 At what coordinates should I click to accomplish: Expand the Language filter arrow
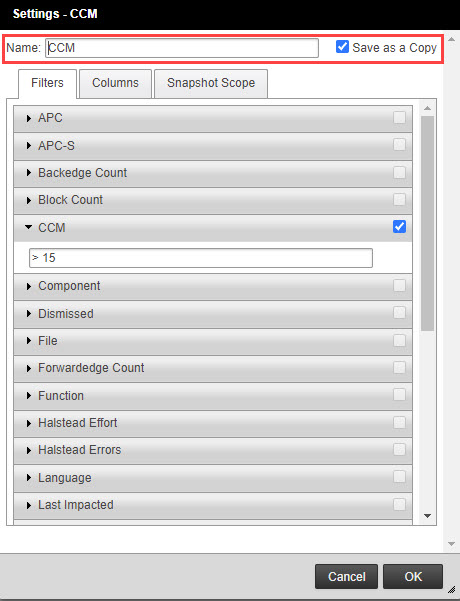point(29,478)
